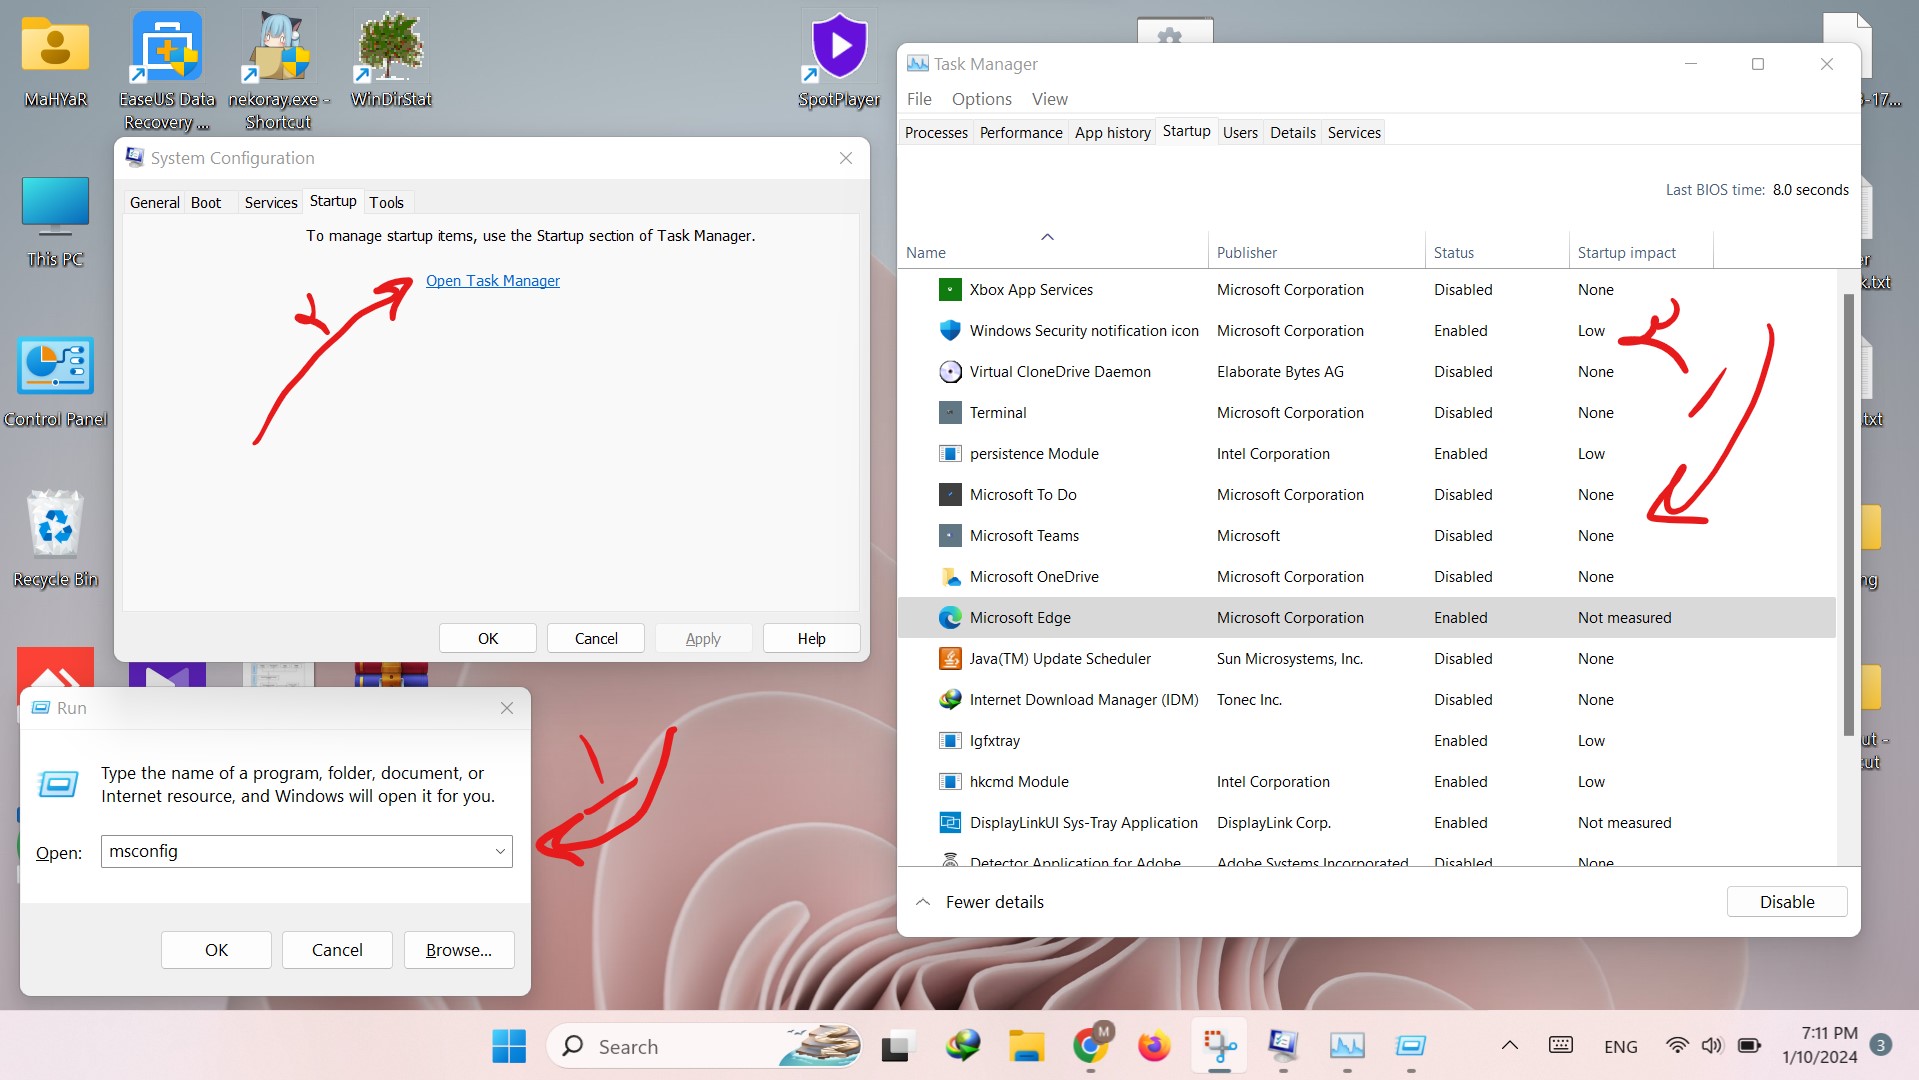Open the Task Manager View menu
The image size is (1919, 1080).
click(x=1049, y=99)
